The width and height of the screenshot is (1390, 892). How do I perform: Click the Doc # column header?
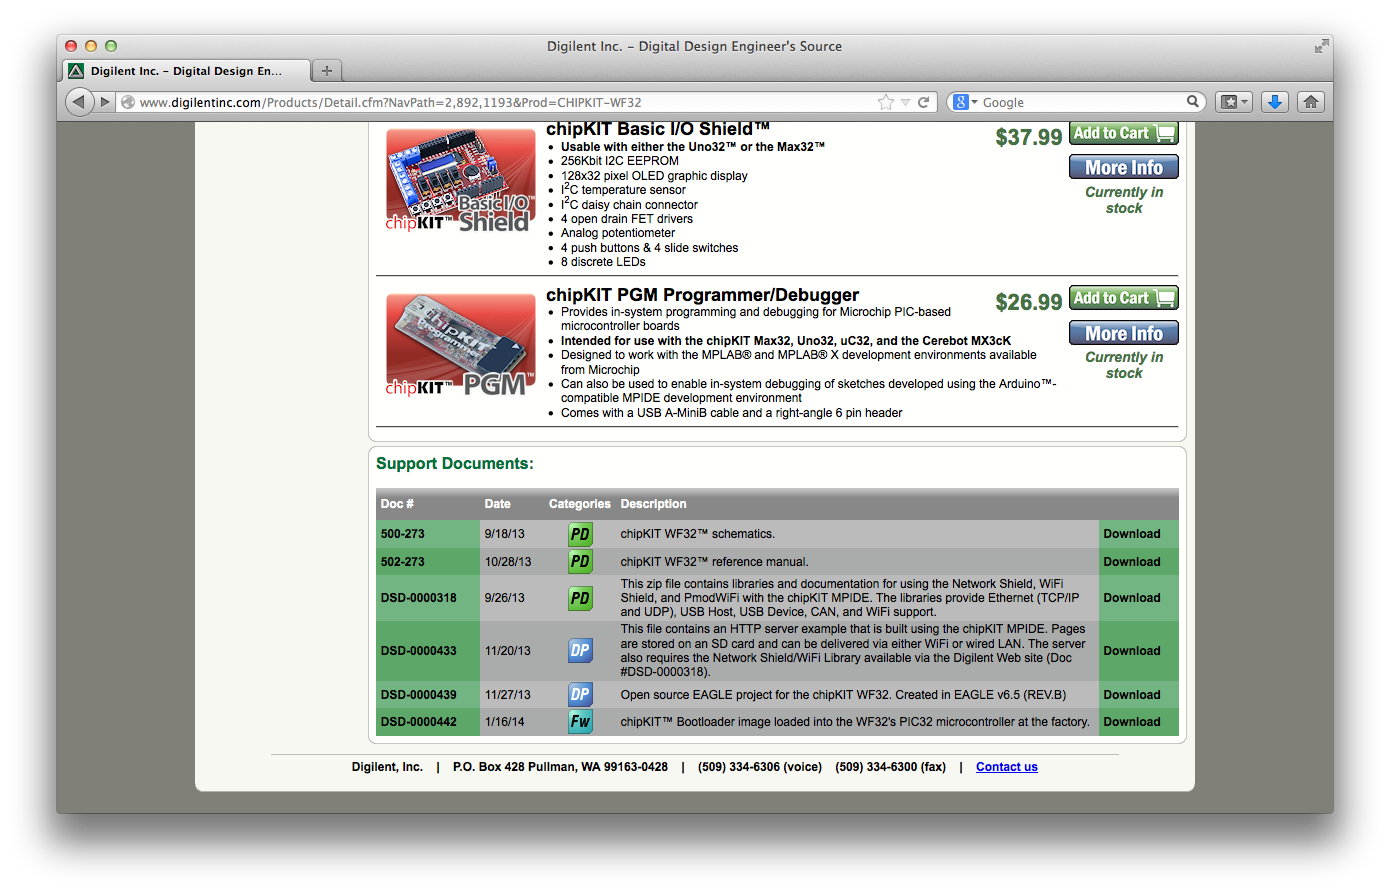tap(397, 504)
